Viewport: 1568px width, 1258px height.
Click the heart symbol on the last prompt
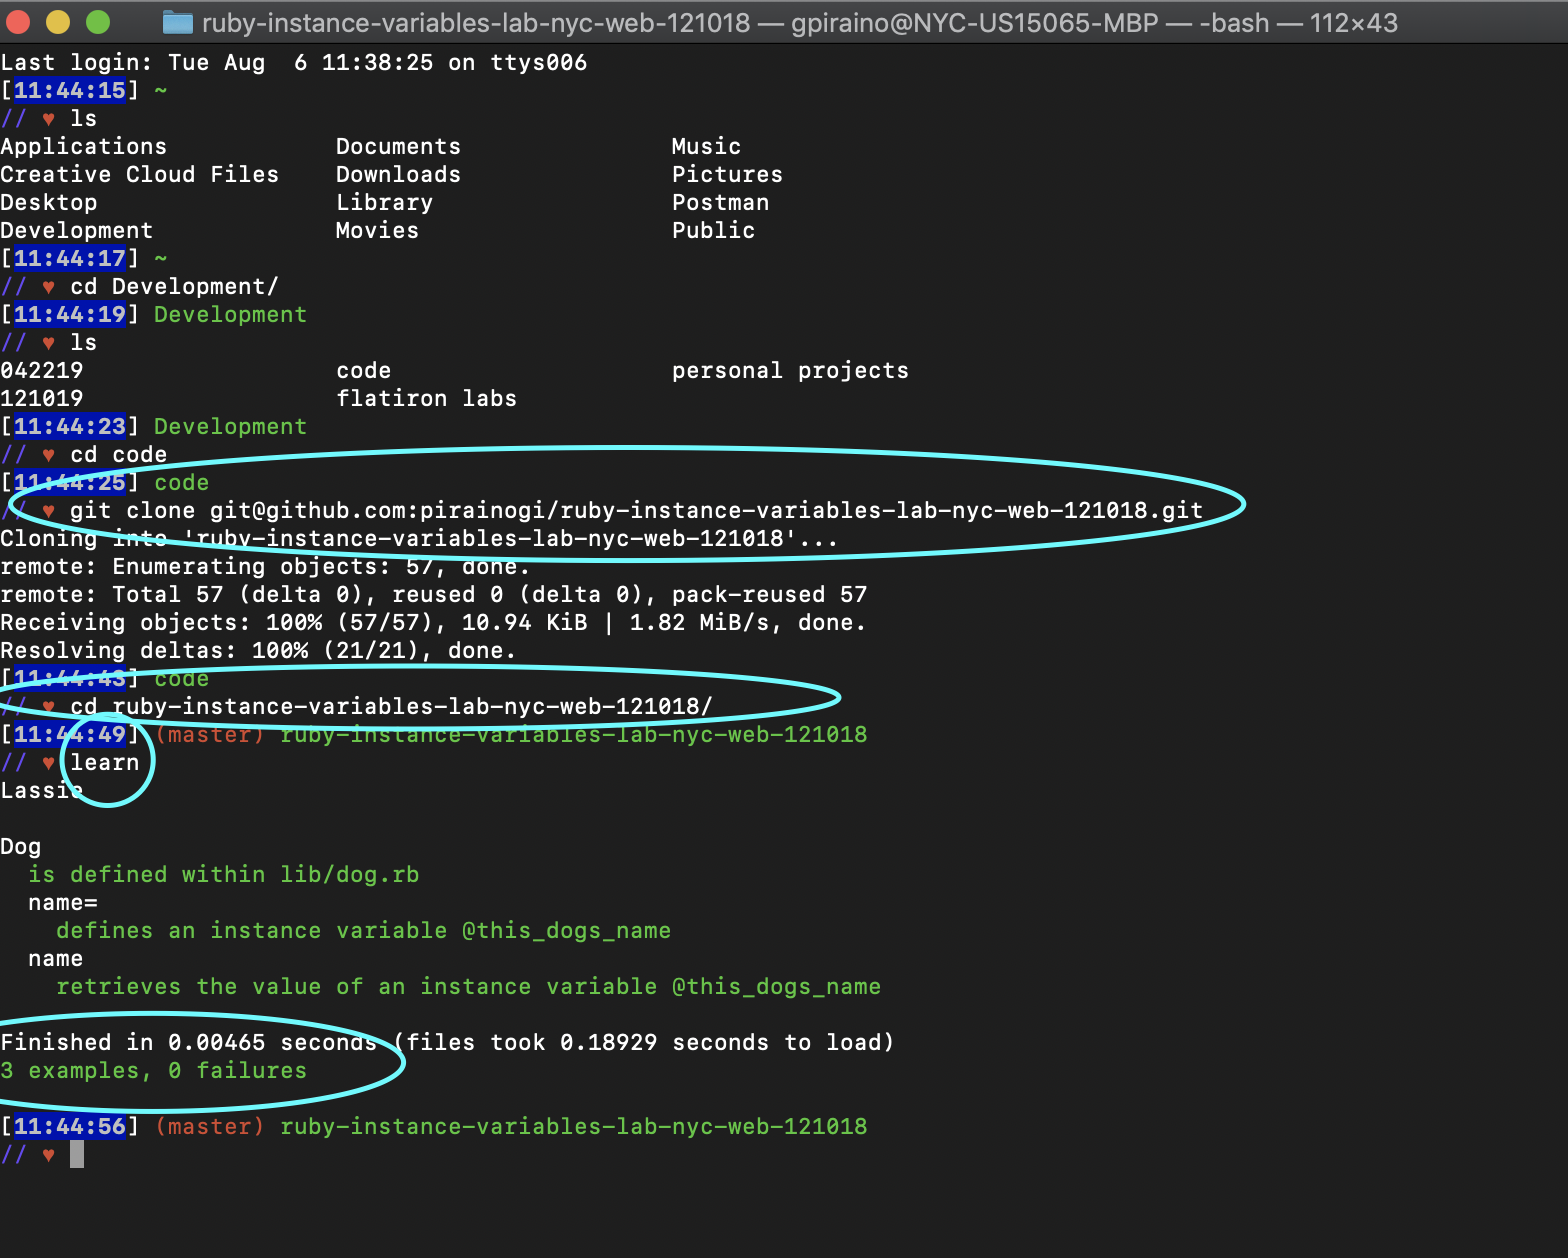point(49,1155)
